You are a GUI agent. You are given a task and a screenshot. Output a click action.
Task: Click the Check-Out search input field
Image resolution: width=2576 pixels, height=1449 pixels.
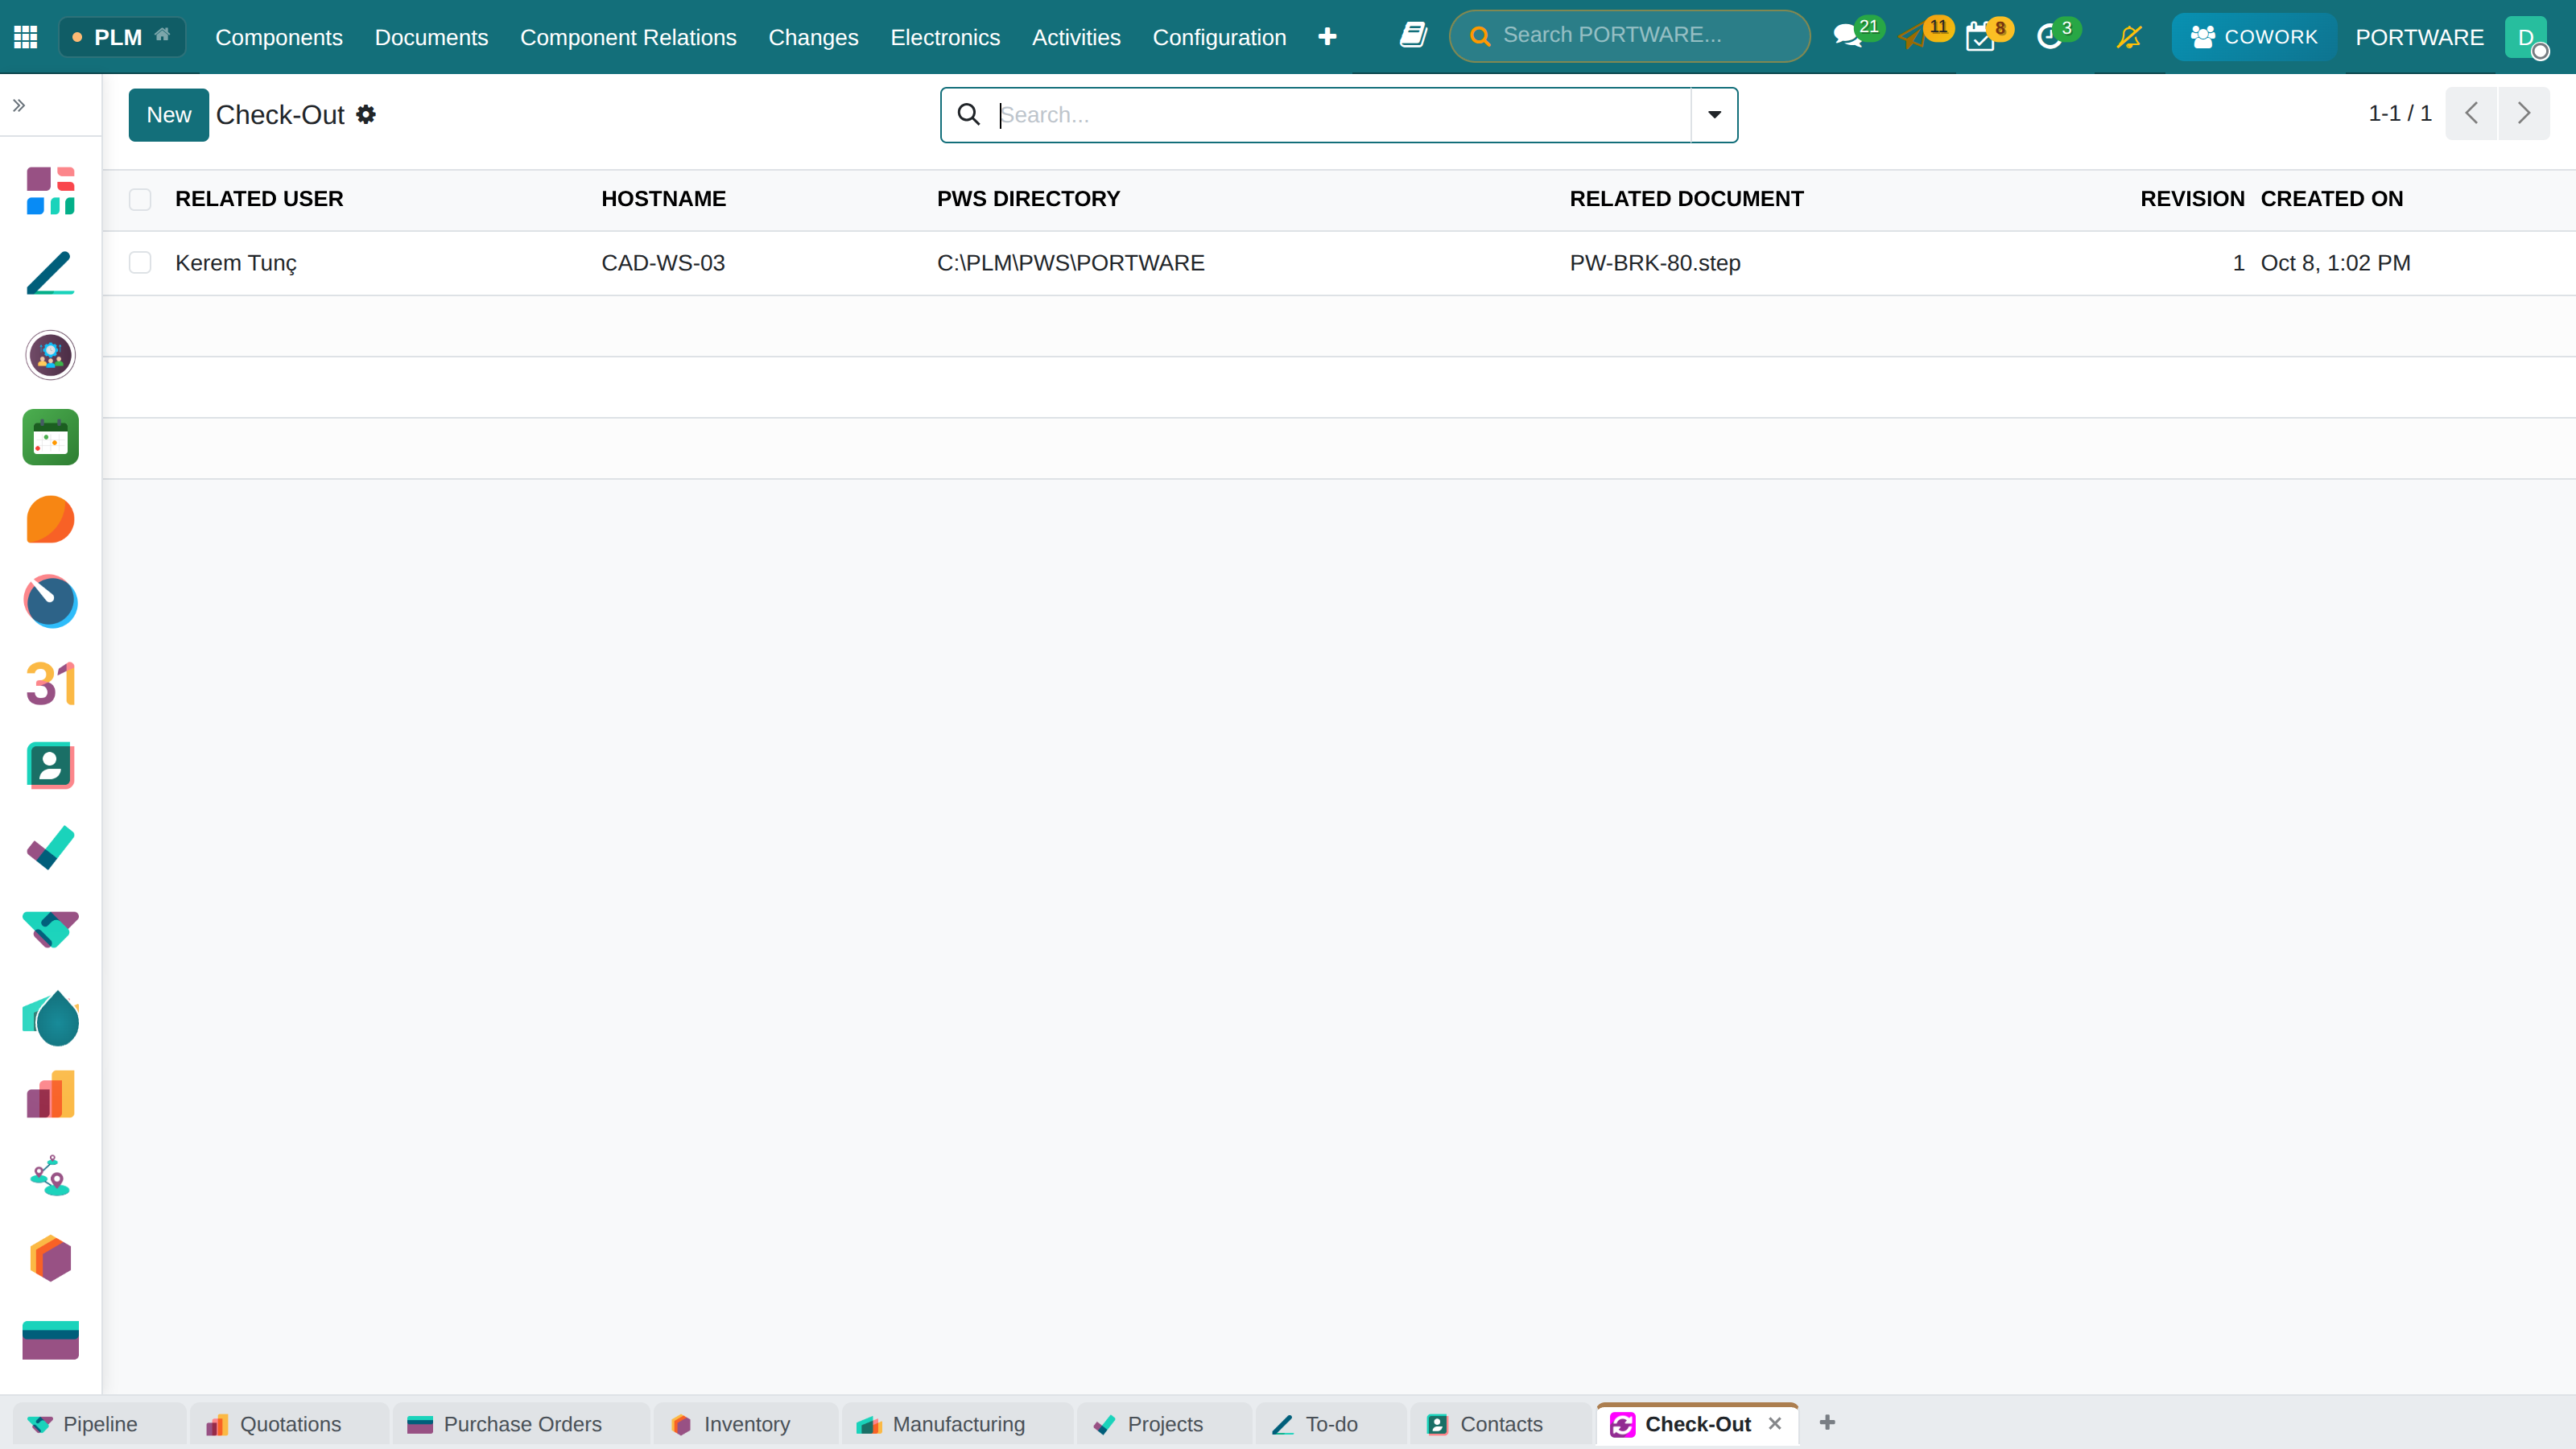(x=1340, y=115)
